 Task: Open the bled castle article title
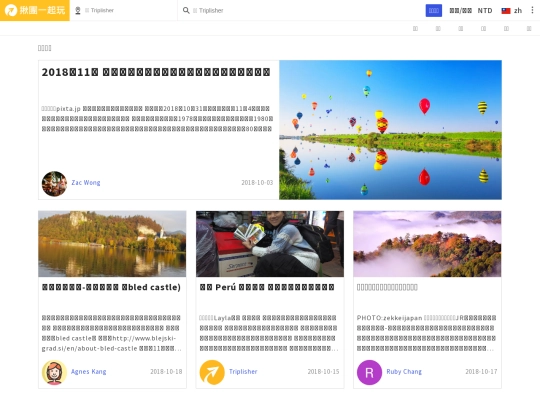coord(111,287)
